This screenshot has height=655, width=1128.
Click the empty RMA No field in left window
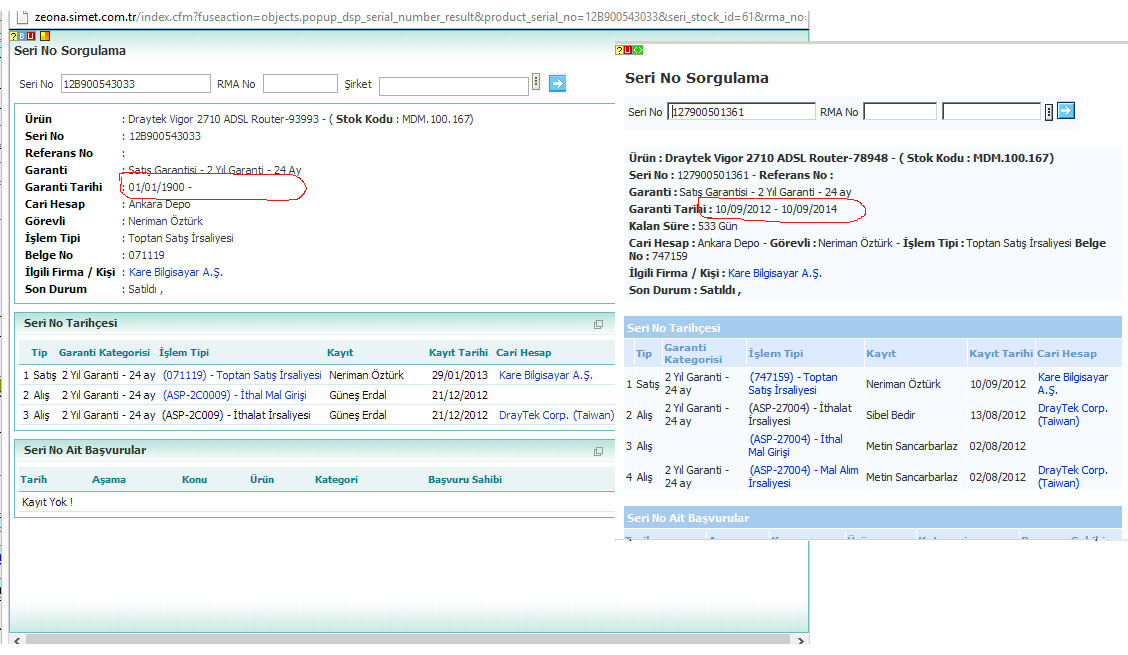coord(300,84)
